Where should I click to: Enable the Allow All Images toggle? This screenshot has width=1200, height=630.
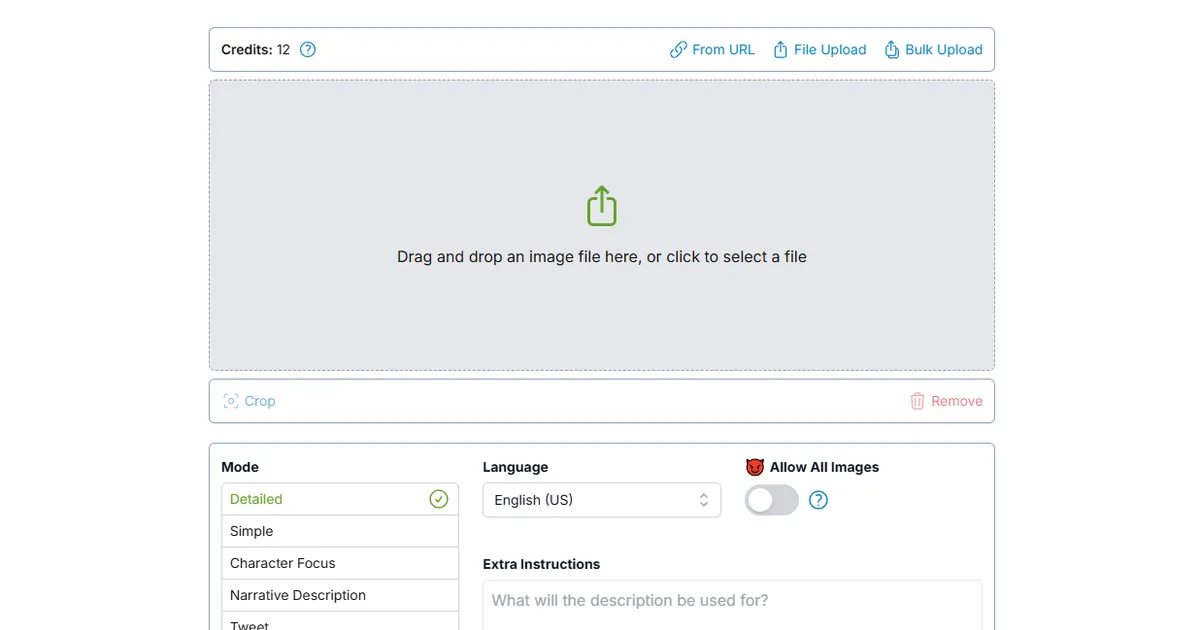(x=772, y=500)
